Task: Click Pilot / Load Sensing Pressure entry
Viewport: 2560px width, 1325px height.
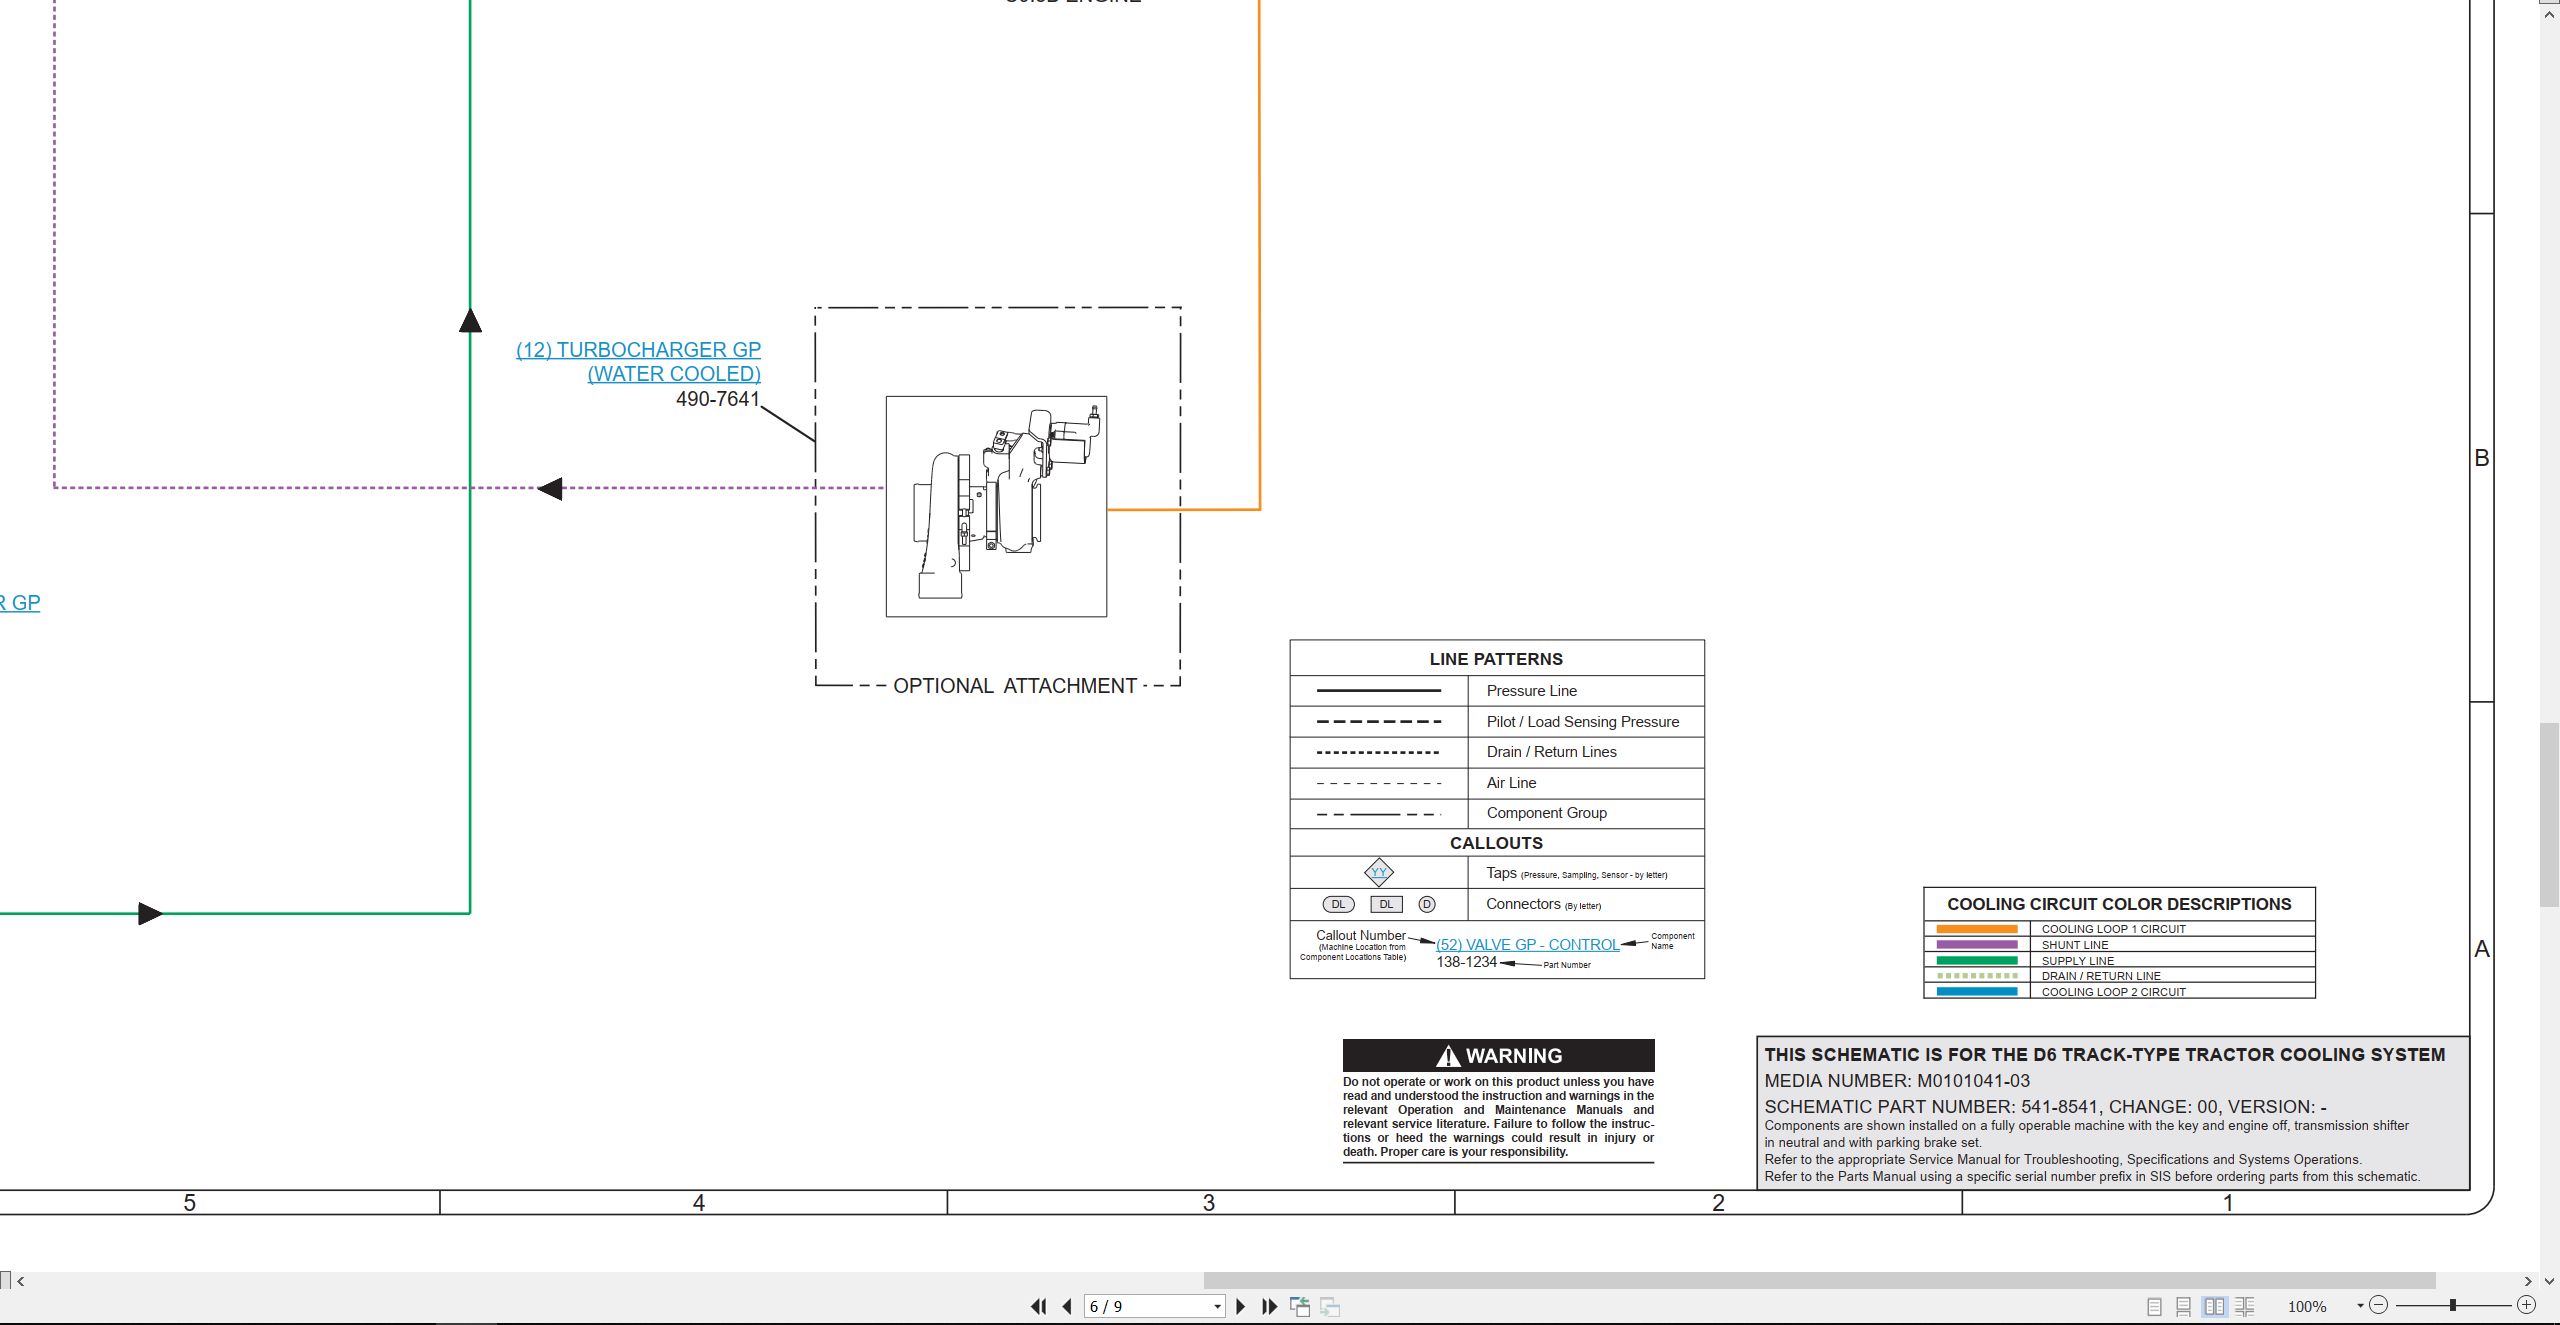Action: tap(1583, 722)
